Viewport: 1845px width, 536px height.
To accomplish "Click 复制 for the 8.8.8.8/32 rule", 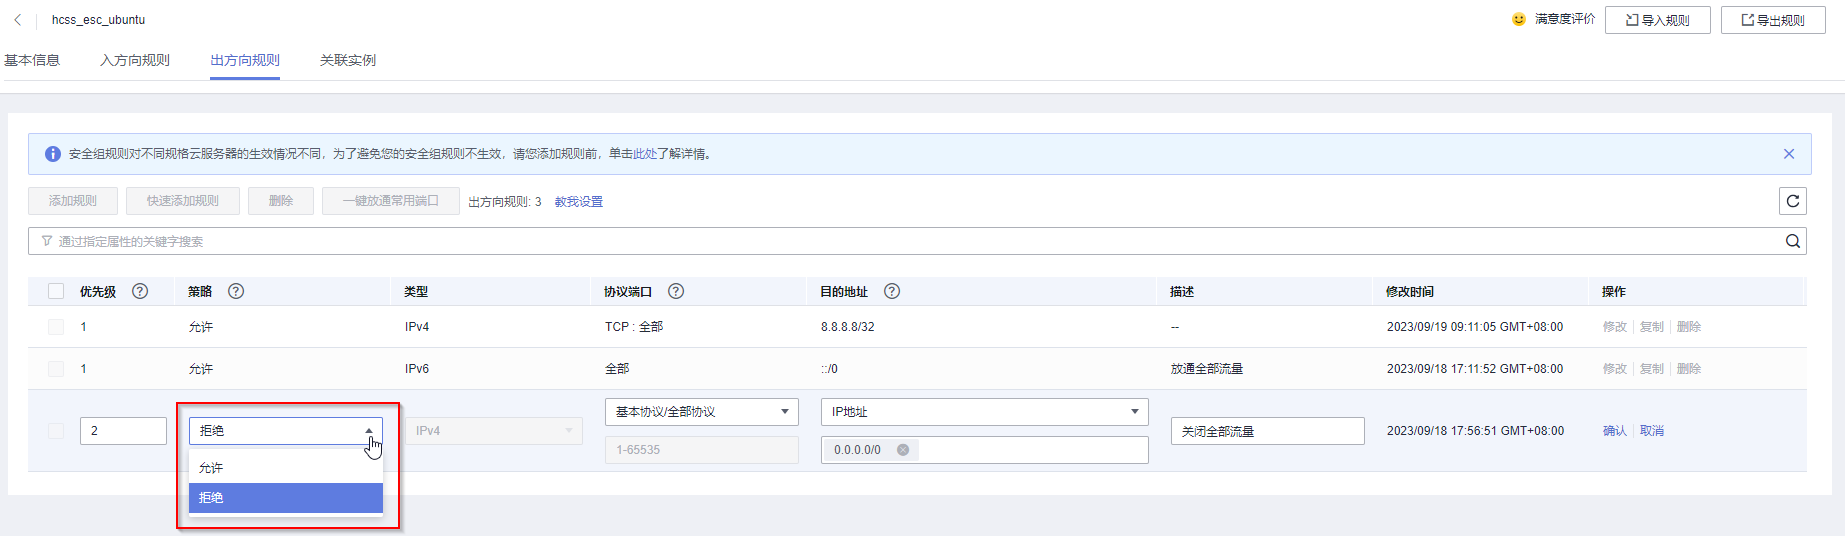I will (1652, 327).
